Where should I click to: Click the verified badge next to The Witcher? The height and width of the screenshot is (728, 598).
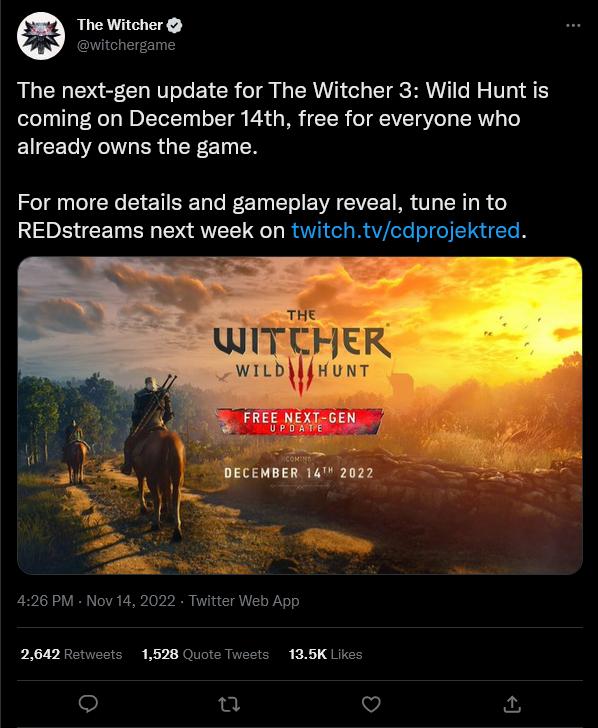point(175,25)
